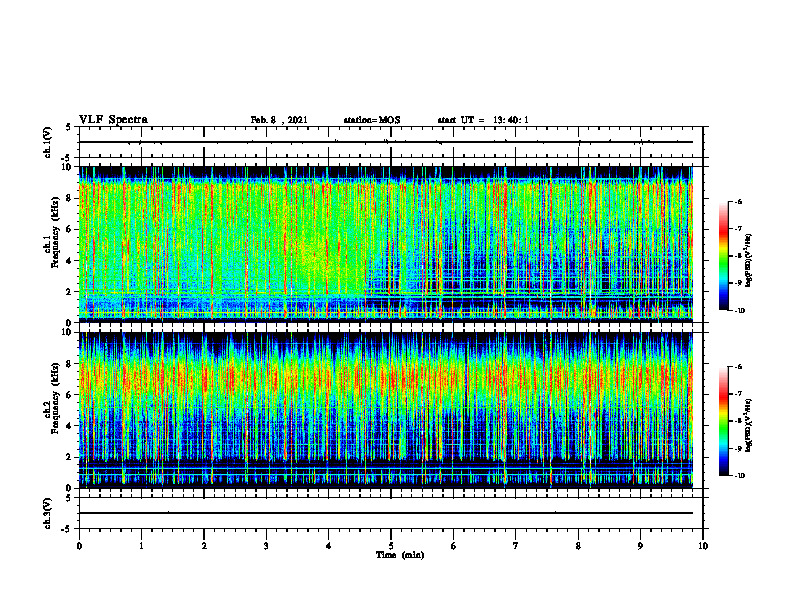Click time axis tick label "2"
The height and width of the screenshot is (612, 792).
point(204,546)
